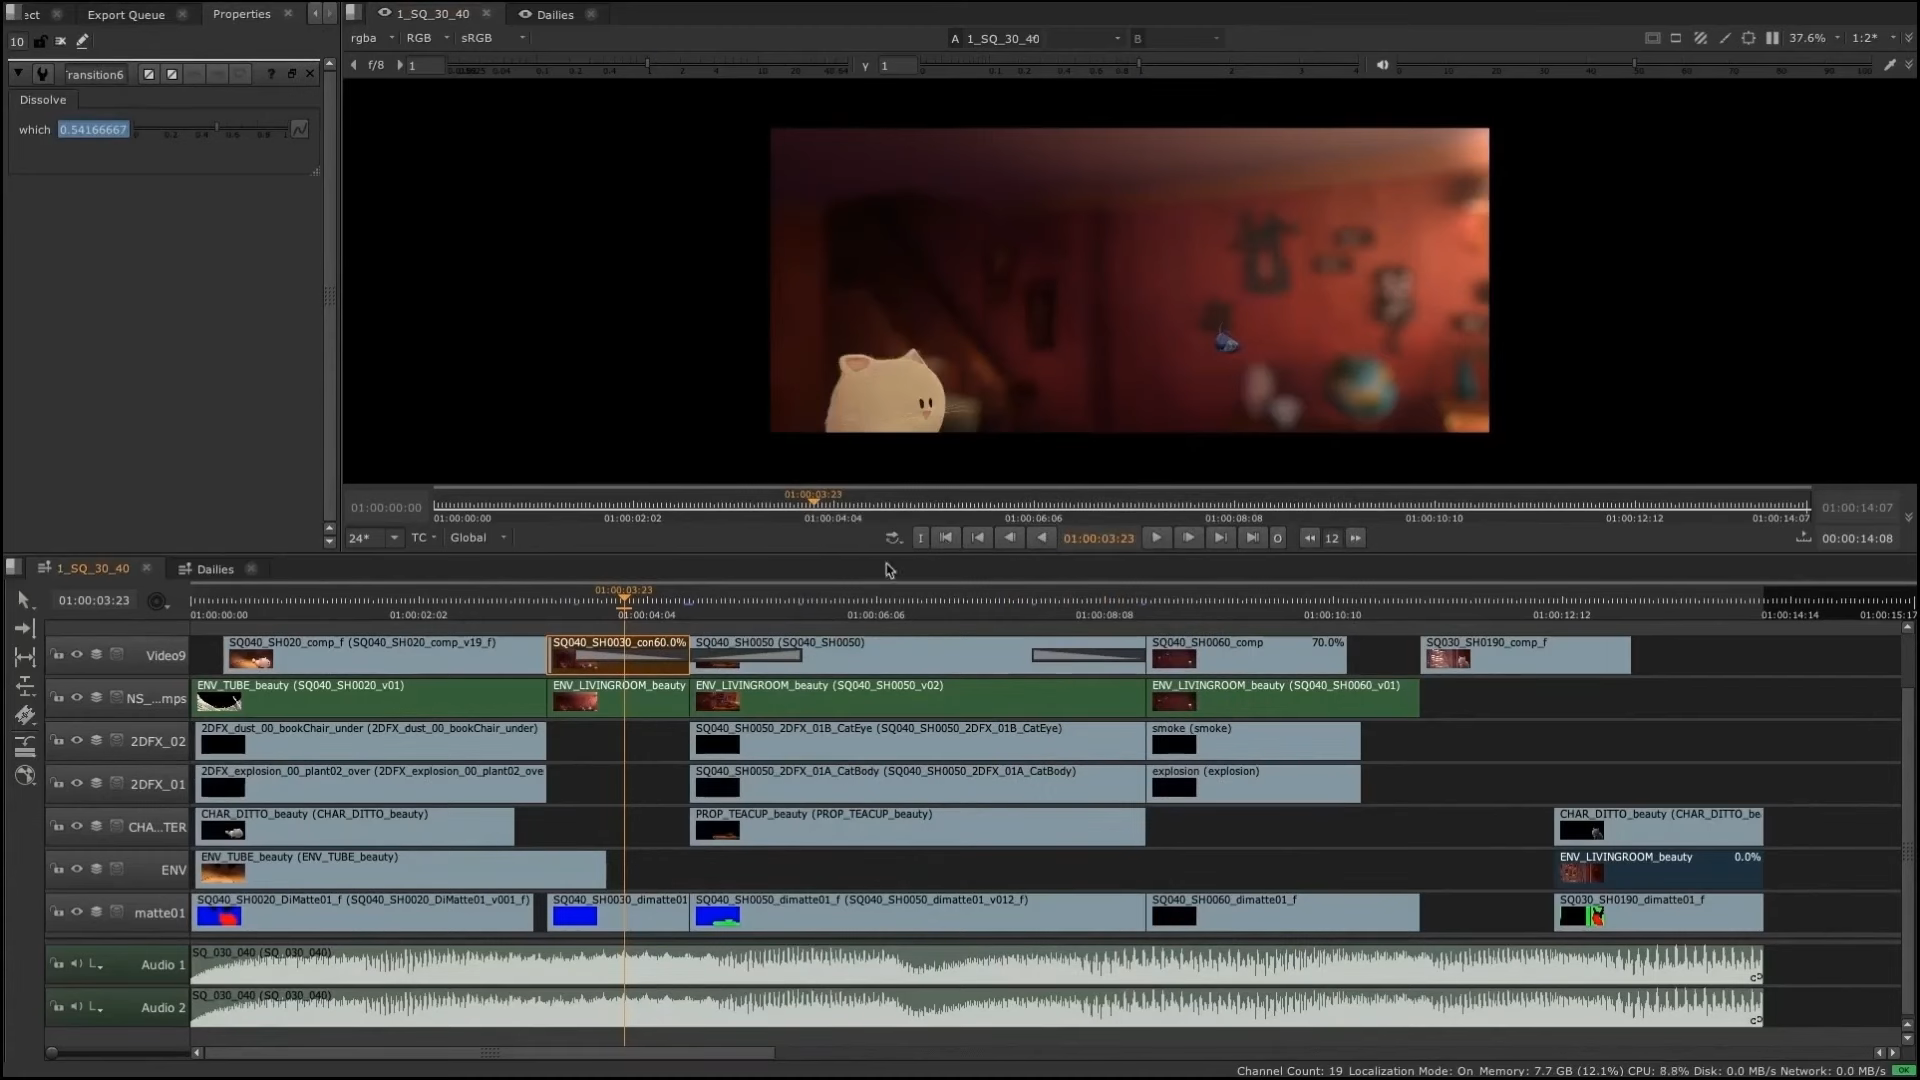1920x1080 pixels.
Task: Open the B input dropdown
Action: (x=1176, y=39)
